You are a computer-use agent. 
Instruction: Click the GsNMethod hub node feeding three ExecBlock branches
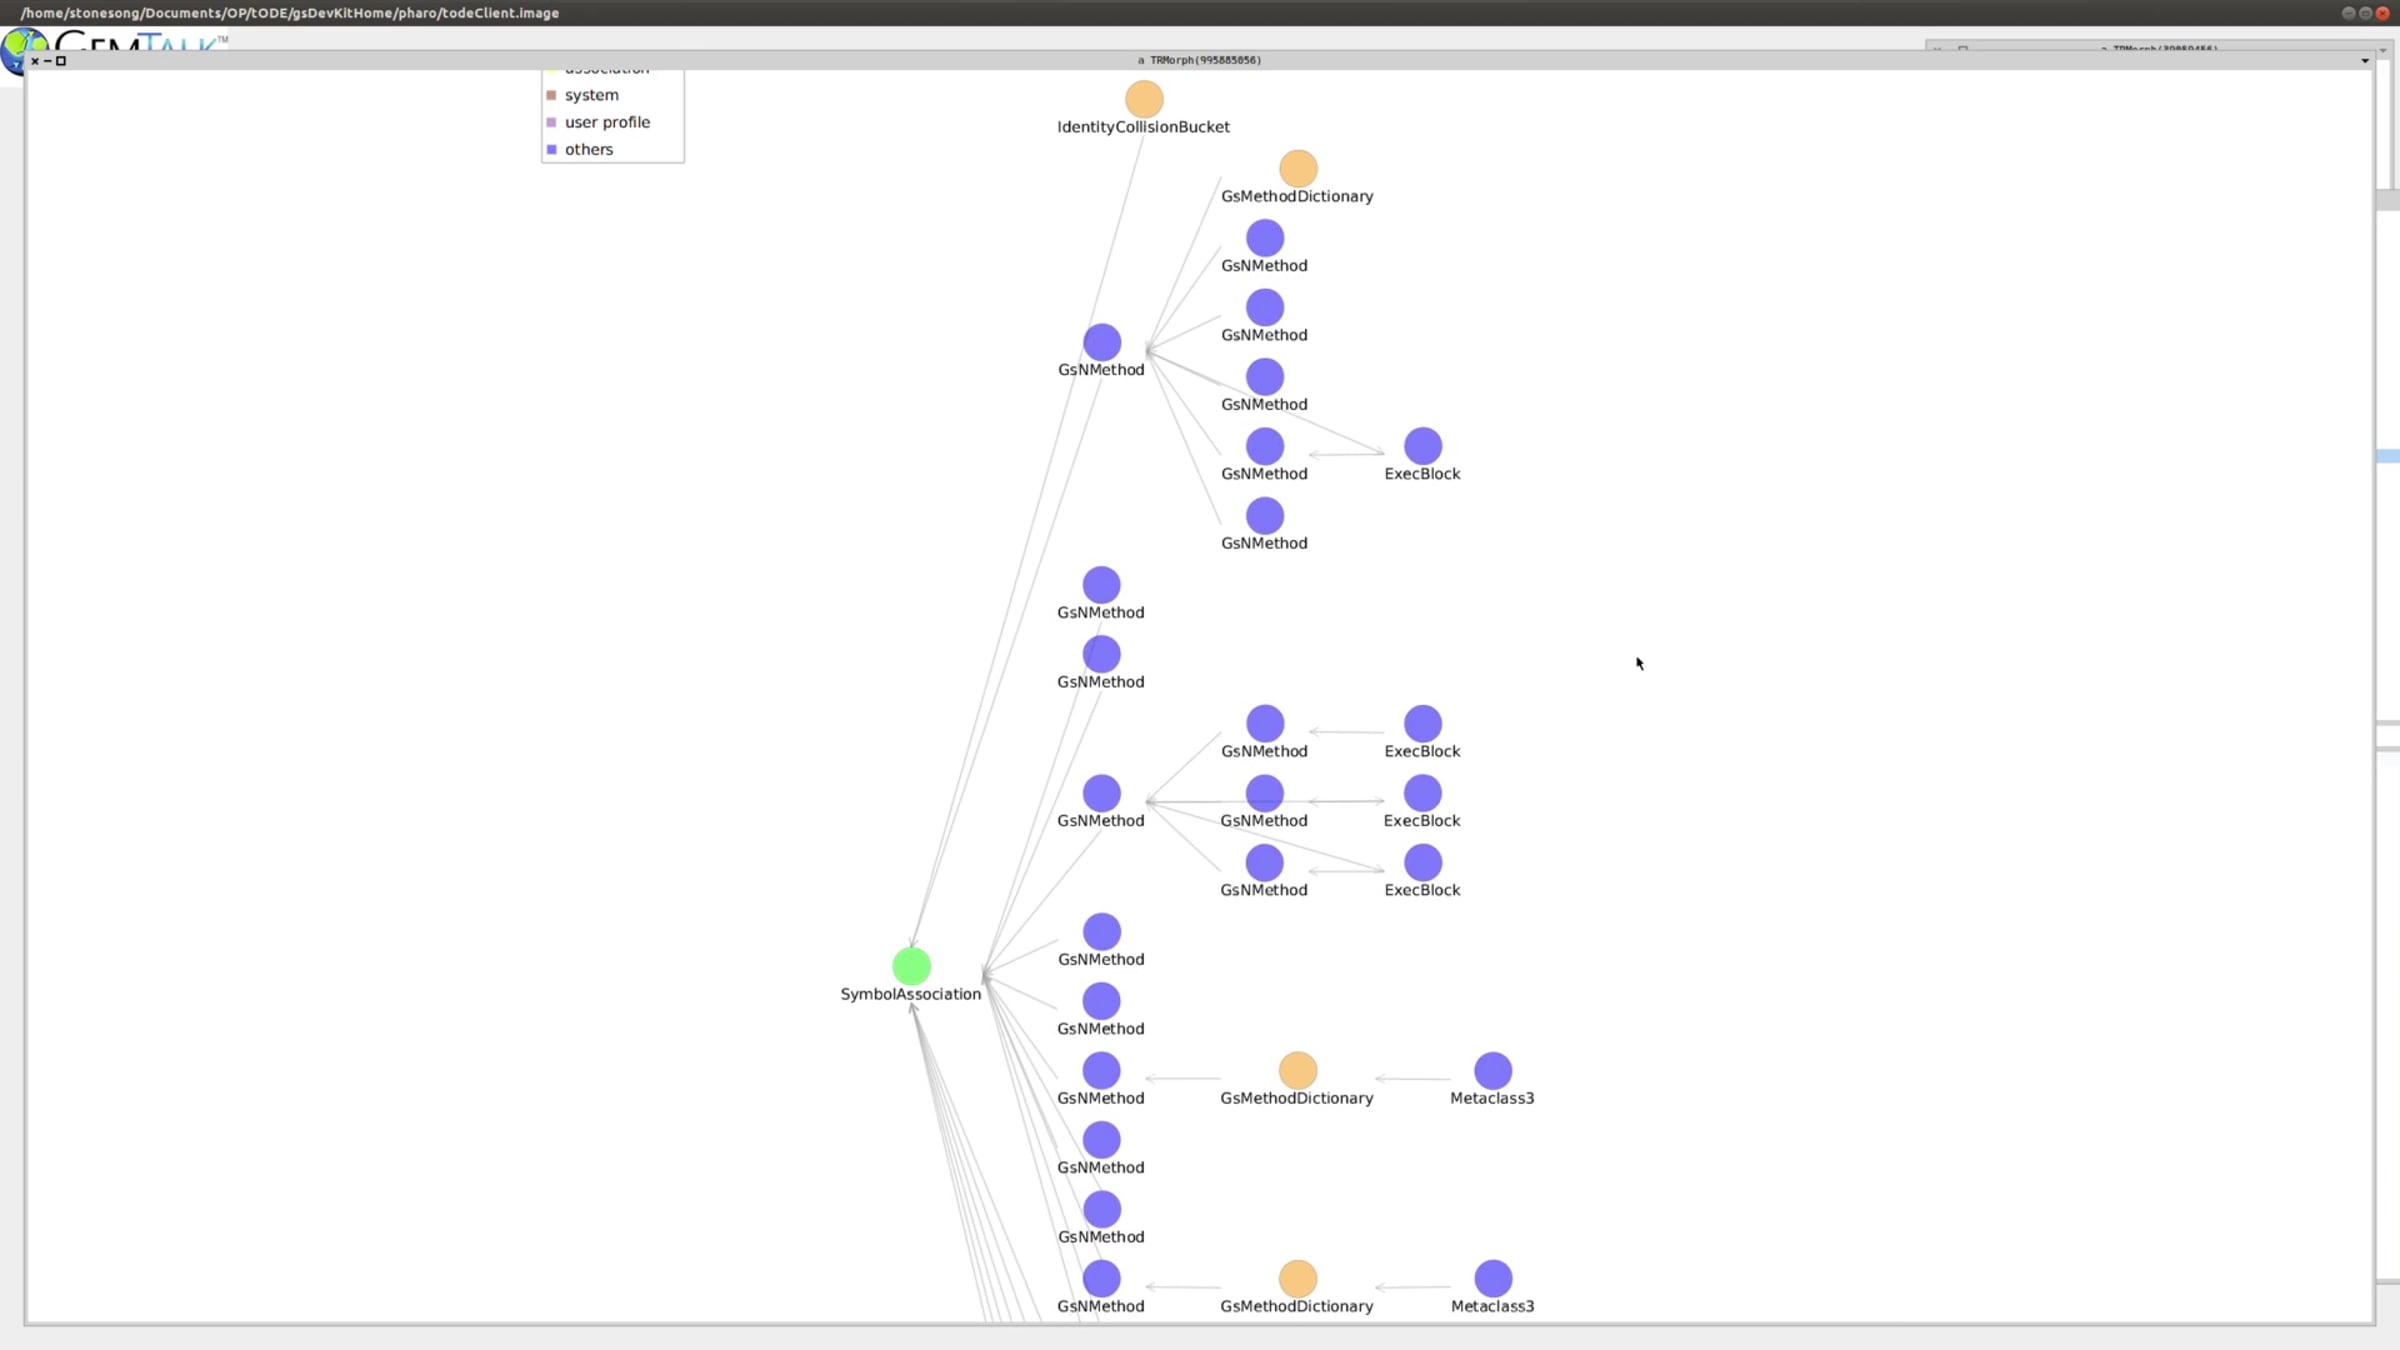click(x=1102, y=793)
